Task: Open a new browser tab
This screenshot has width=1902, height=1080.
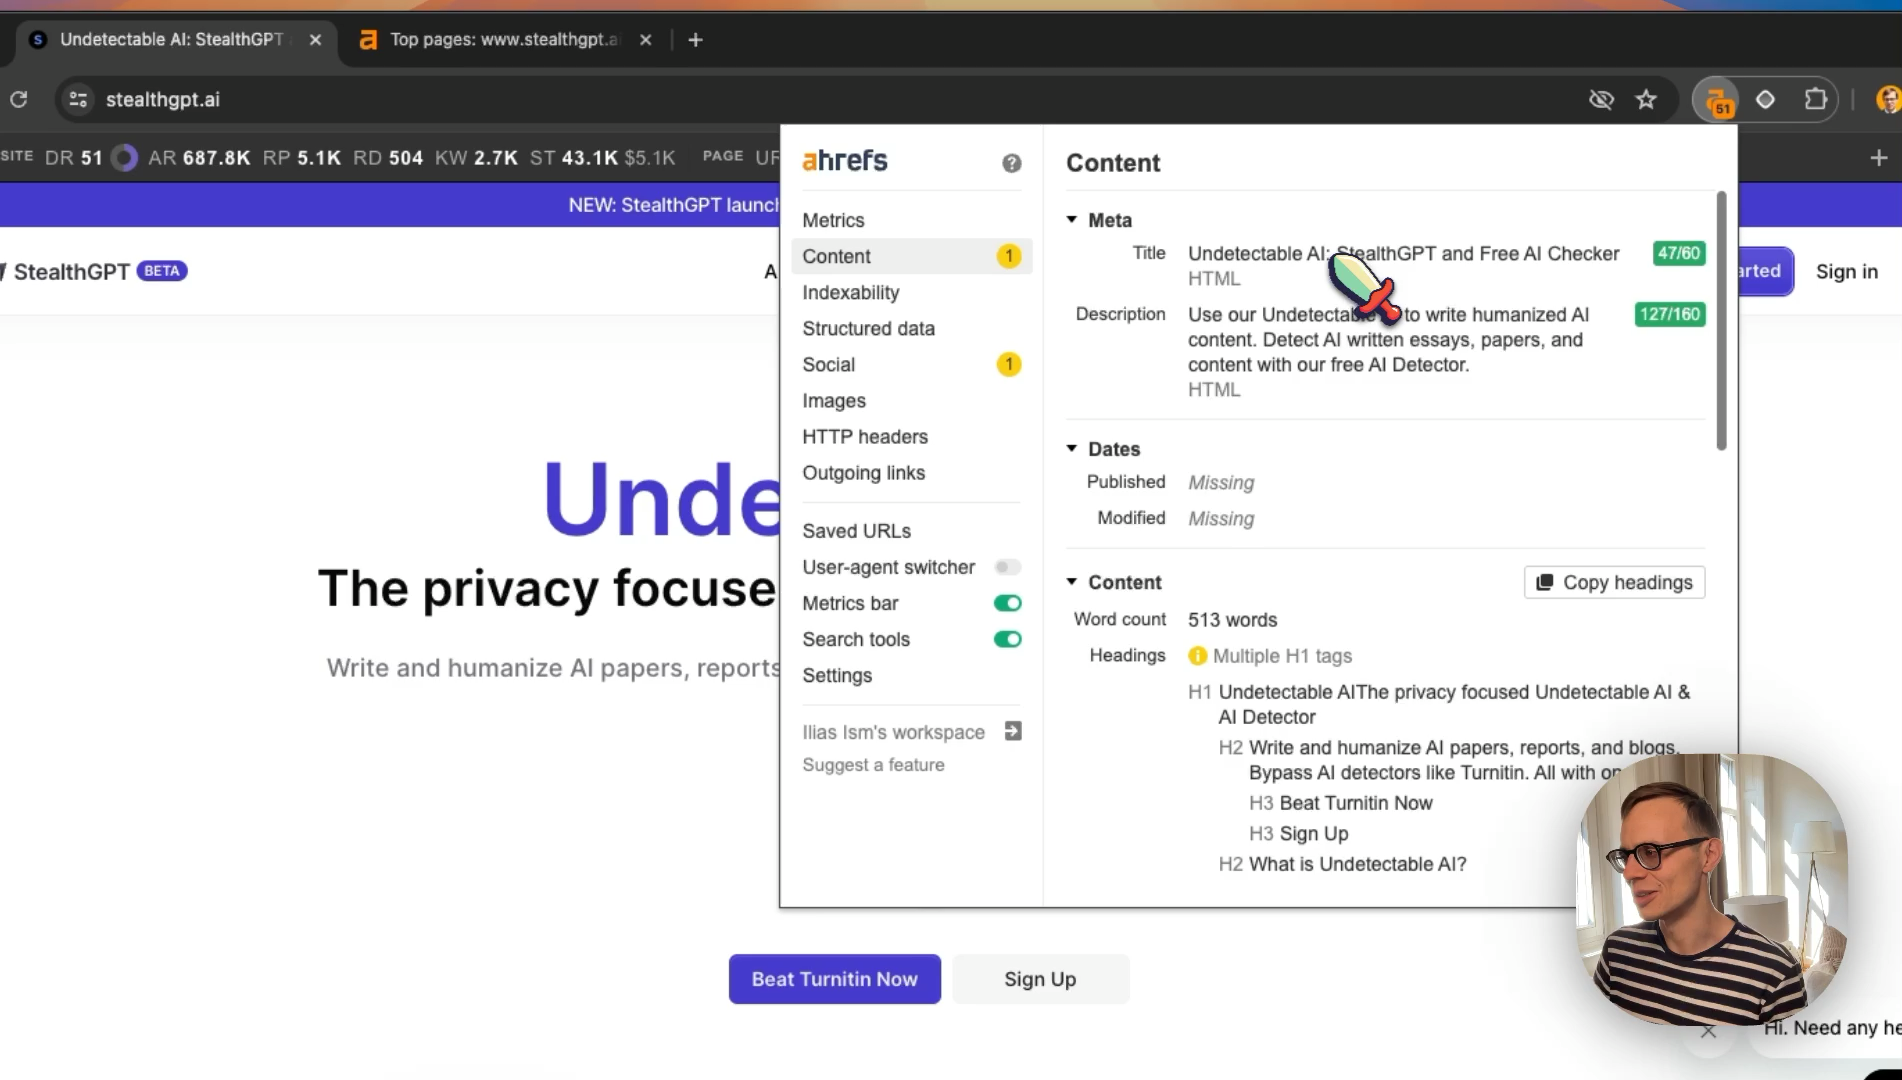Action: pyautogui.click(x=695, y=40)
